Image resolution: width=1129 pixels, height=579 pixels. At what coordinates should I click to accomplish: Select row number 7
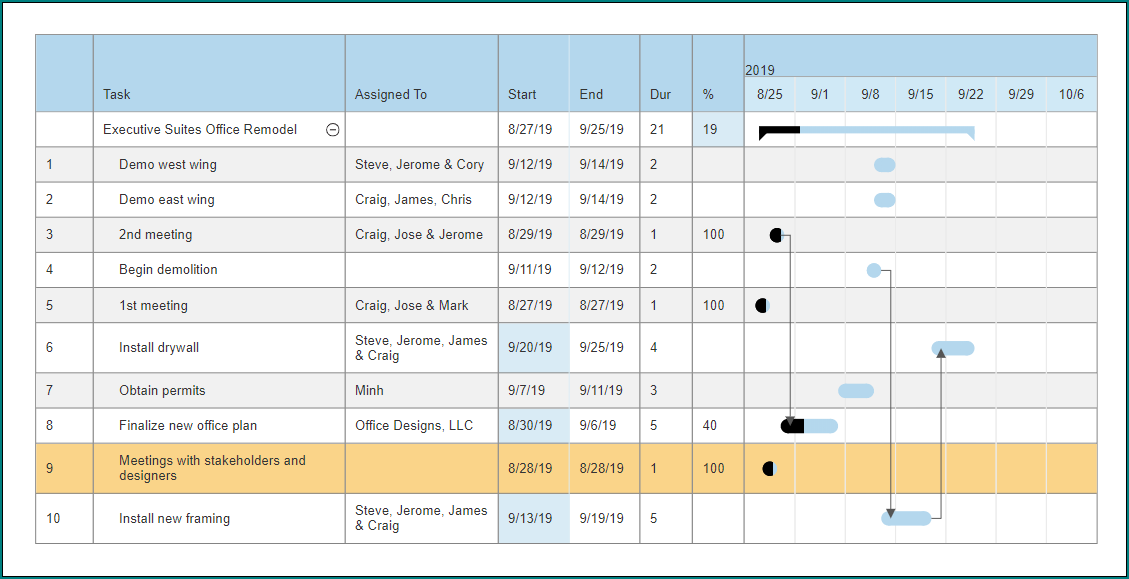tap(64, 390)
